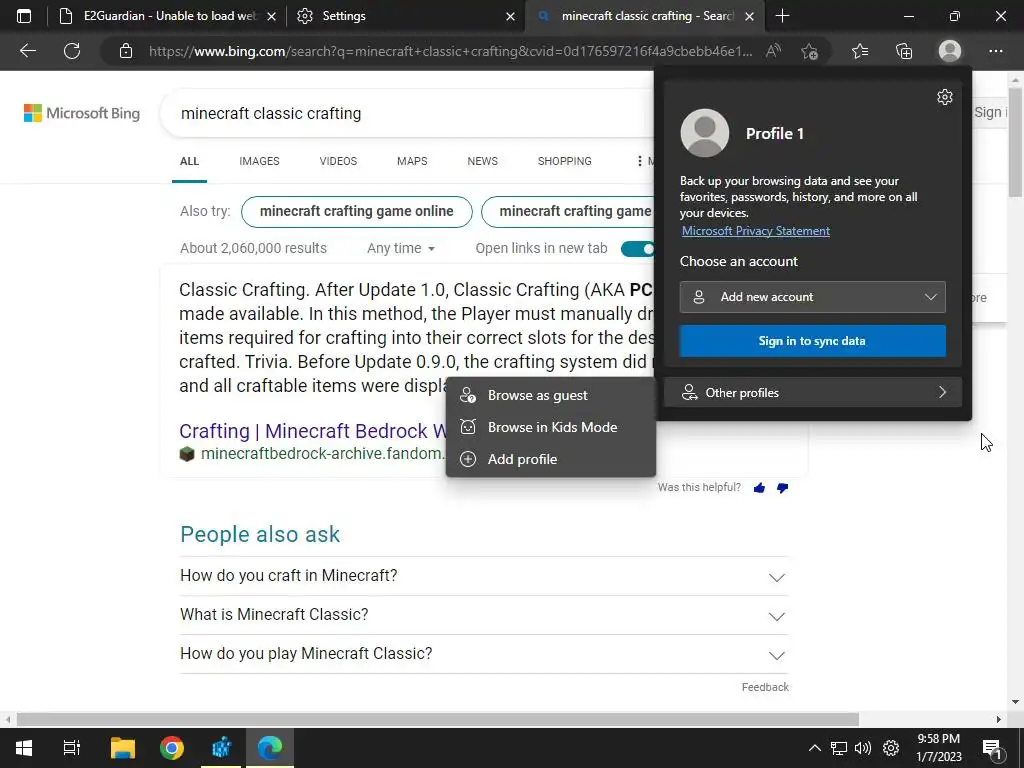
Task: Select Browse as guest
Action: pyautogui.click(x=551, y=395)
